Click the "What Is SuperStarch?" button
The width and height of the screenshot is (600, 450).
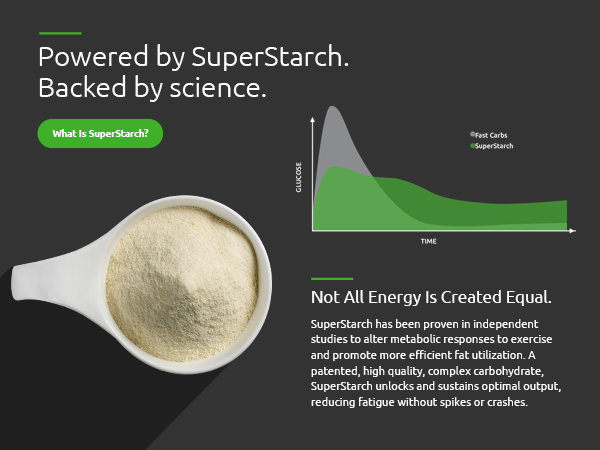pos(100,133)
